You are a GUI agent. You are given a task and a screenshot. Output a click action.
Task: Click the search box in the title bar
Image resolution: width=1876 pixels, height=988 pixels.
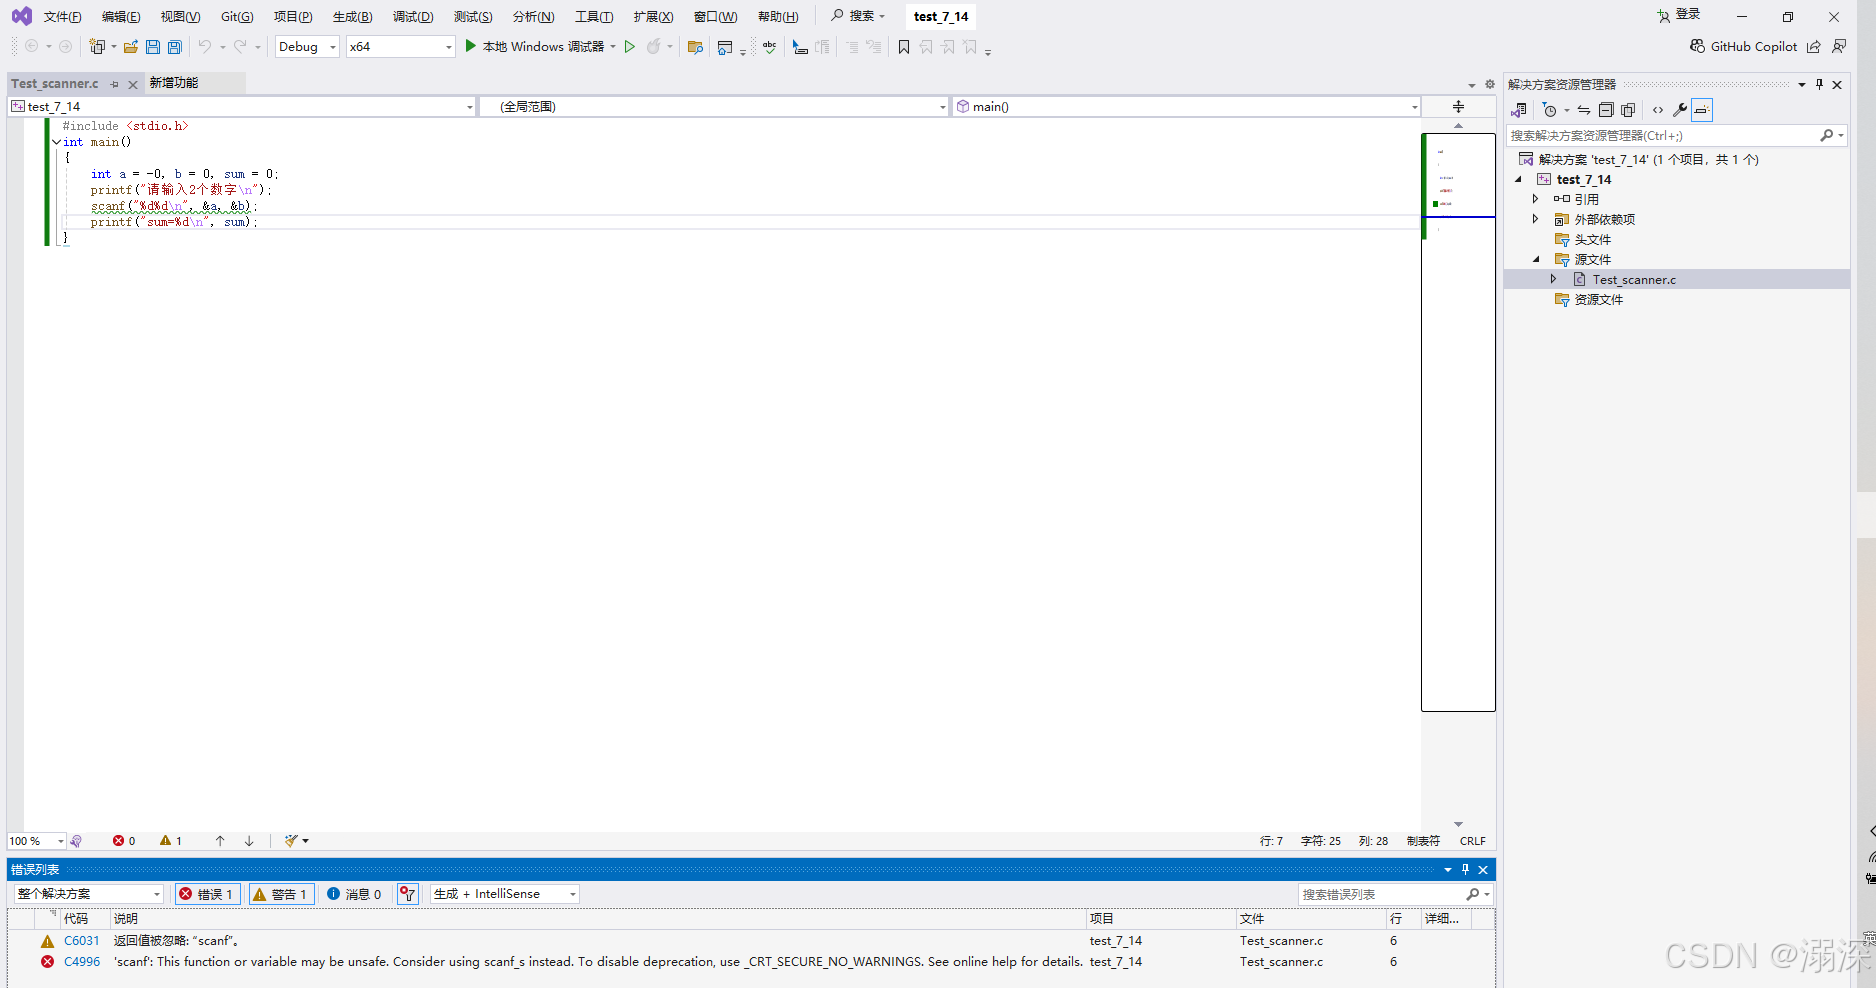859,16
